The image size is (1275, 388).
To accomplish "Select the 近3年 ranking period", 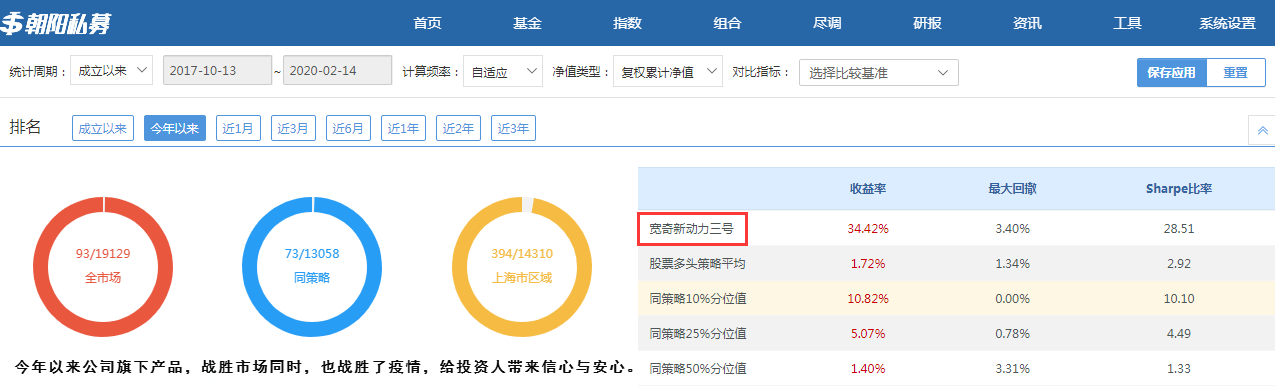I will point(514,128).
